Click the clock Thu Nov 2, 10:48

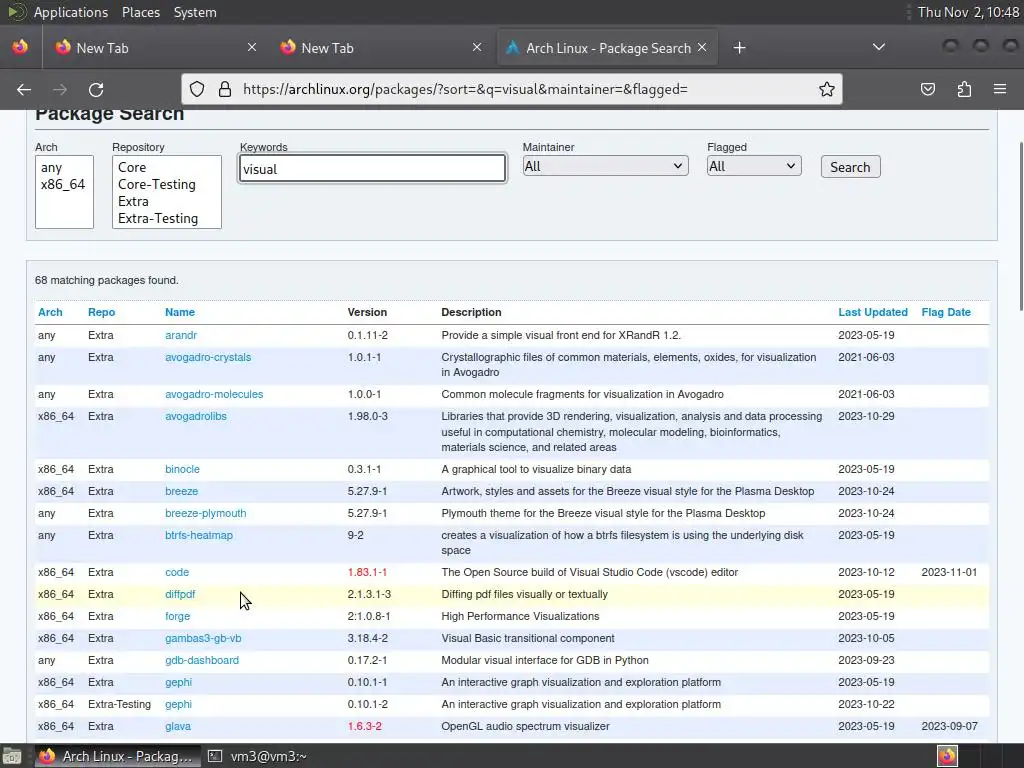coord(968,12)
